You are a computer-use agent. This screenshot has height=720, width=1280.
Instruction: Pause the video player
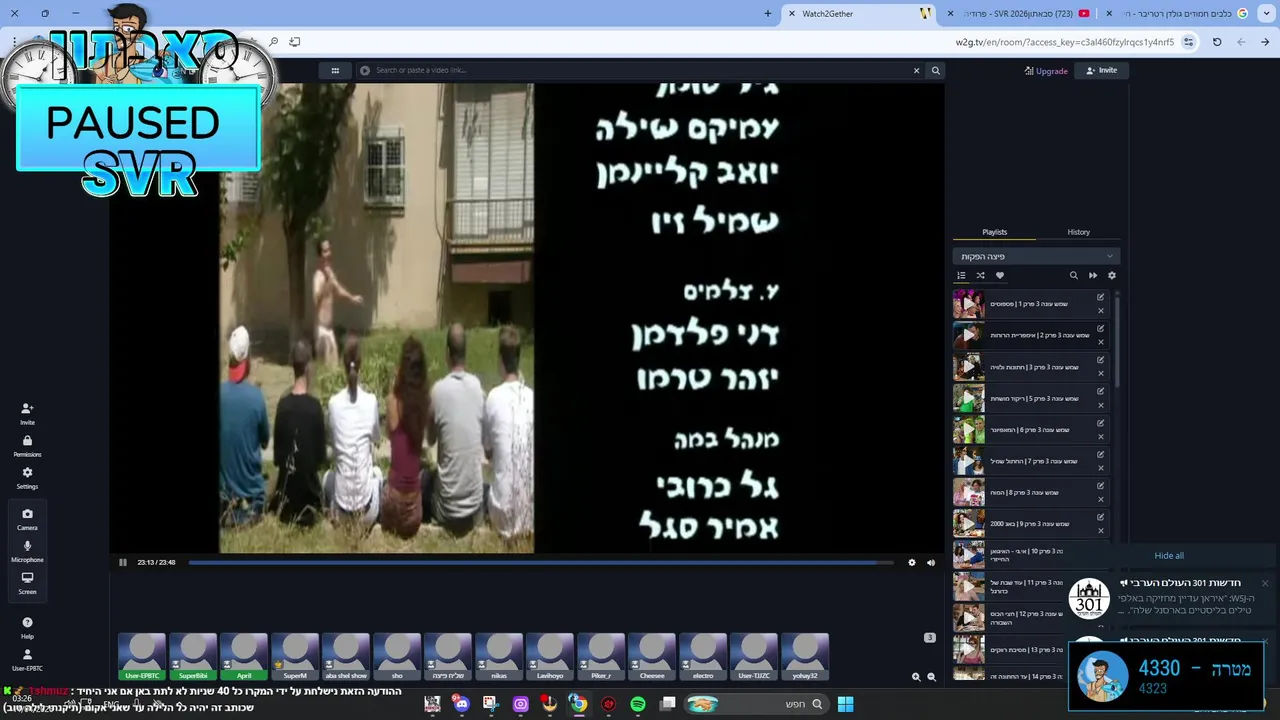tap(123, 562)
